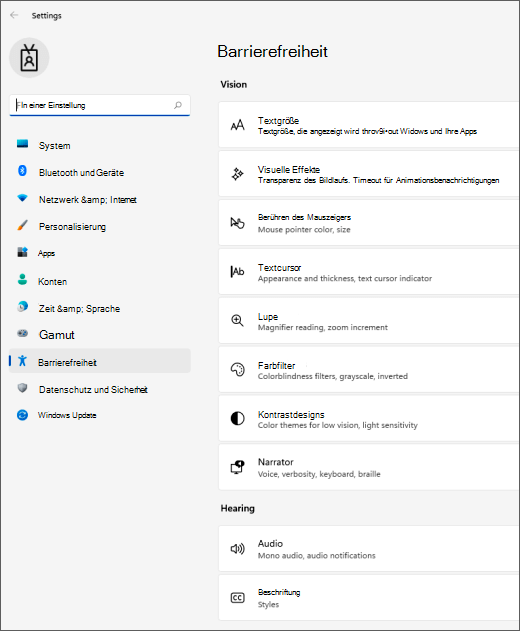The height and width of the screenshot is (631, 520).
Task: Select Windows Update label
Action: click(x=67, y=415)
